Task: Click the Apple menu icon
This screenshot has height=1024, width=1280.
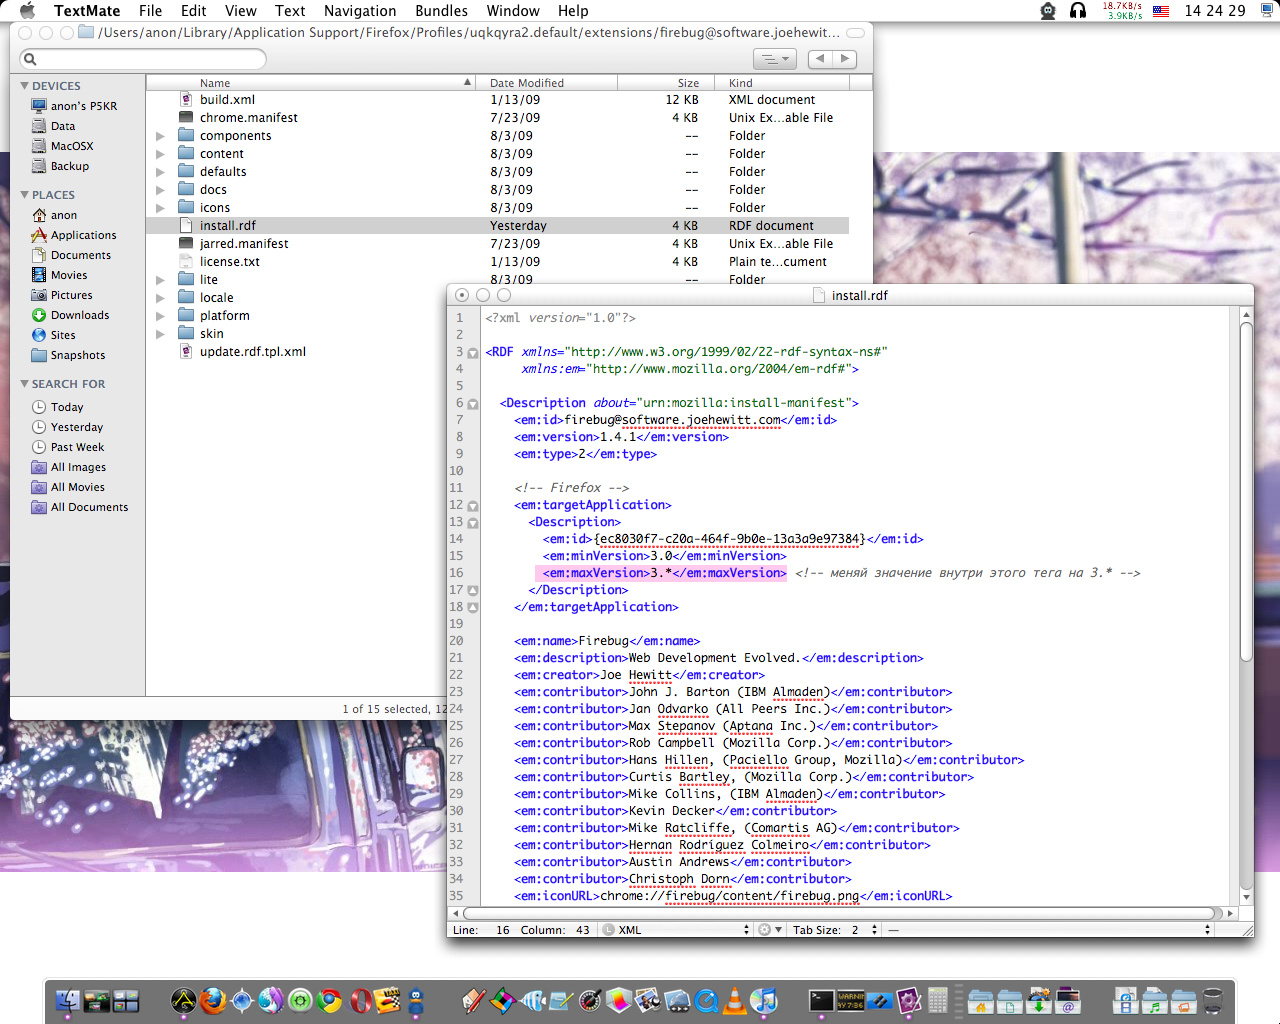Action: [27, 10]
